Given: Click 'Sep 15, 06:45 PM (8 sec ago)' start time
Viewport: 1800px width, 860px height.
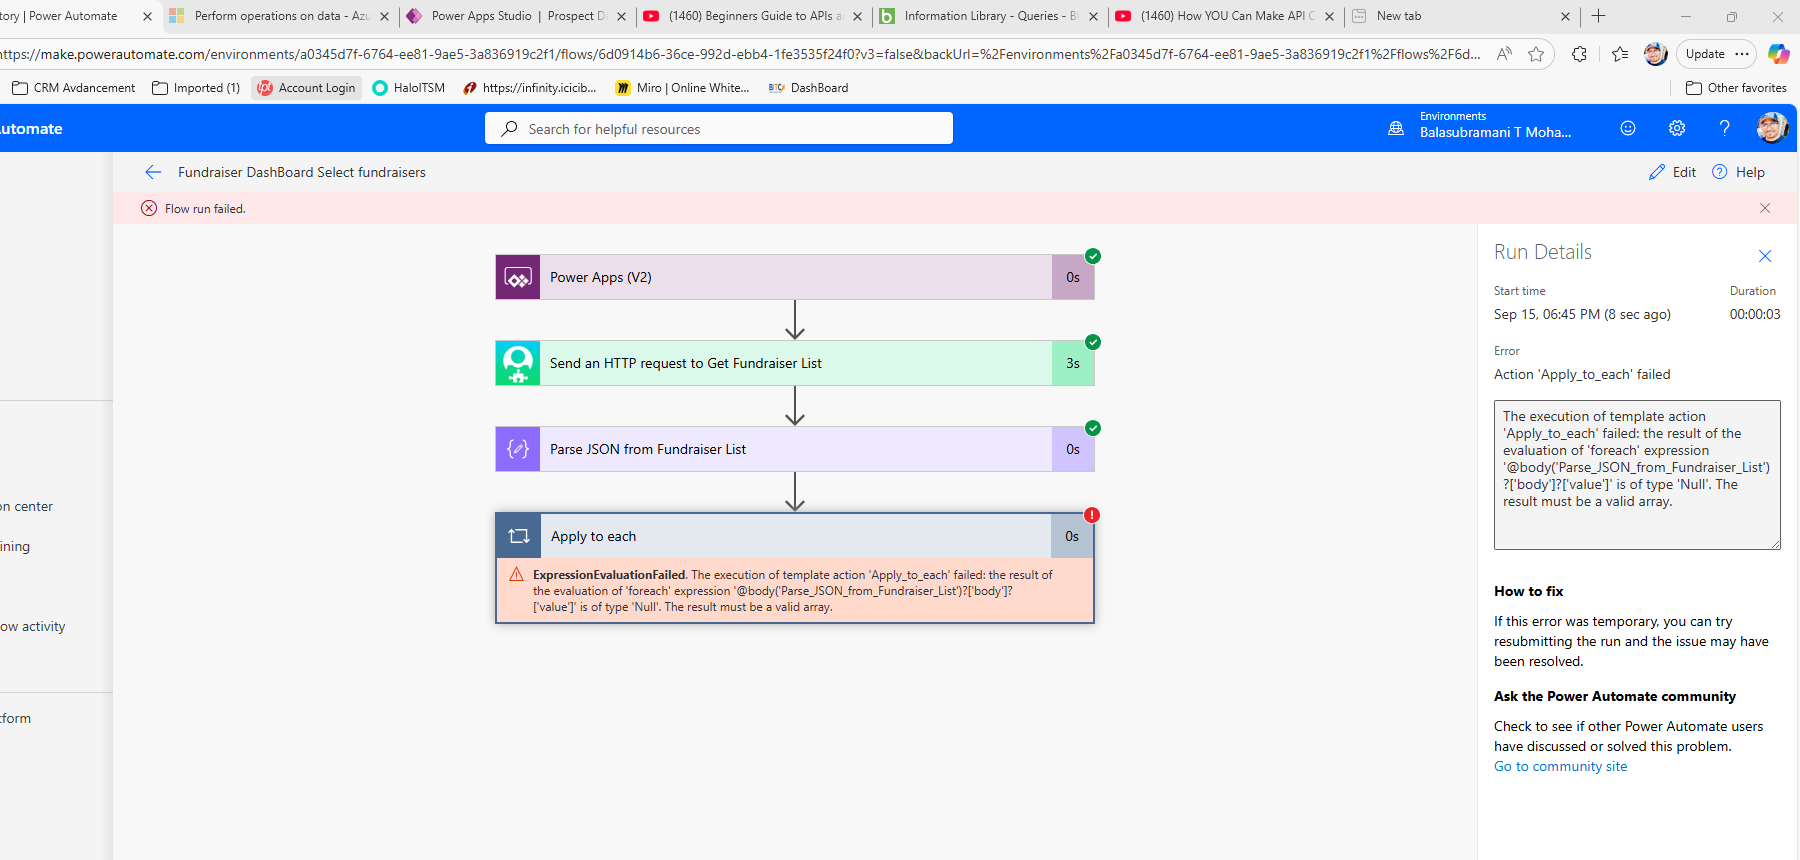Looking at the screenshot, I should [x=1582, y=314].
